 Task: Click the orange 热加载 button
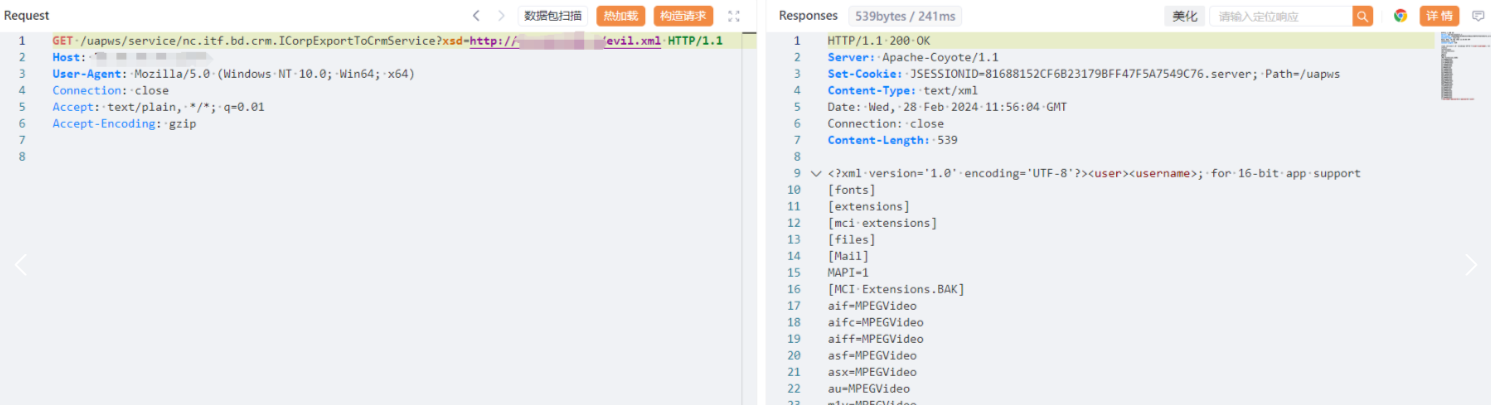tap(621, 16)
